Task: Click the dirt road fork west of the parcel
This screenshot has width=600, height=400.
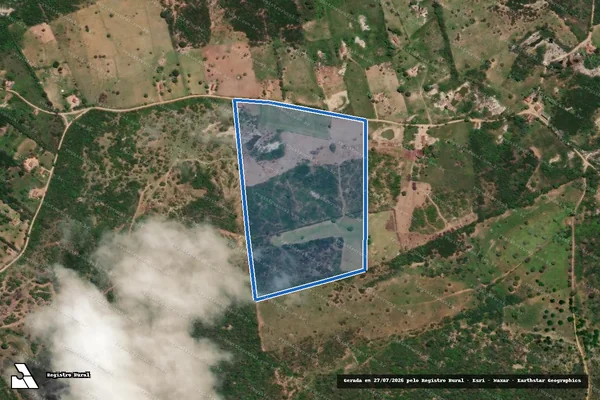Action: coord(66,114)
